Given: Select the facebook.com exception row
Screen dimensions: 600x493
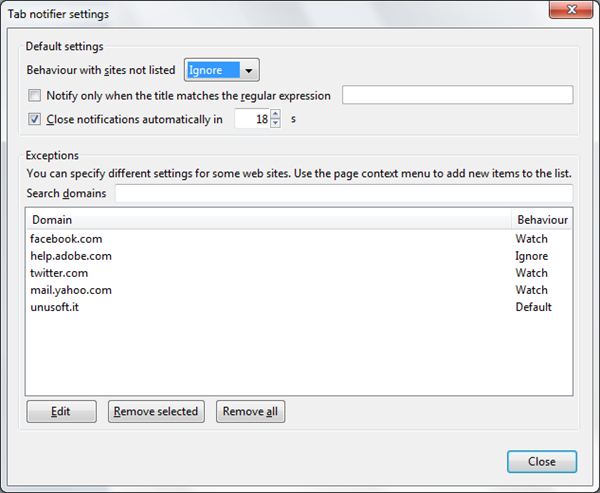Looking at the screenshot, I should click(66, 239).
